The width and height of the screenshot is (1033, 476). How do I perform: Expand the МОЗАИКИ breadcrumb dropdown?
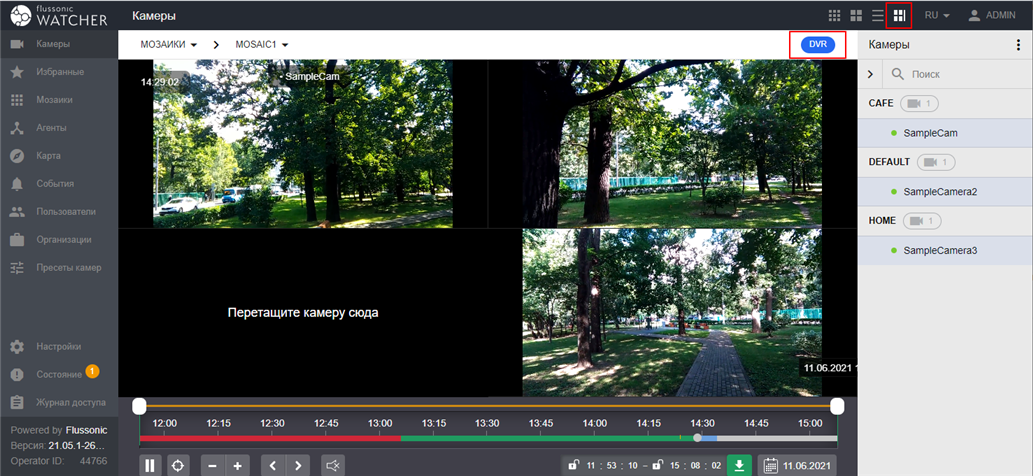pyautogui.click(x=168, y=45)
